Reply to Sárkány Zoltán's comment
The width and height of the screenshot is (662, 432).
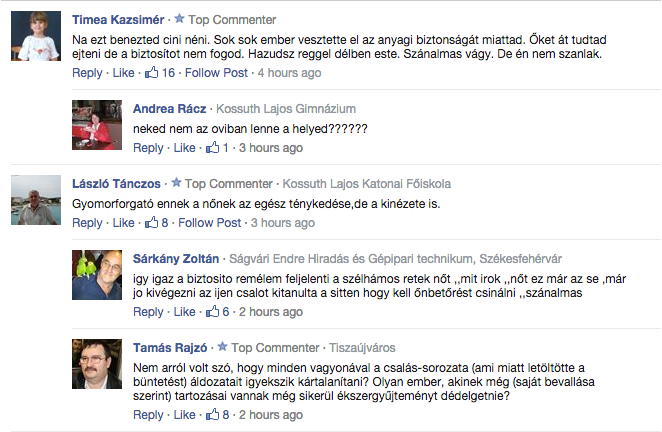[x=148, y=312]
